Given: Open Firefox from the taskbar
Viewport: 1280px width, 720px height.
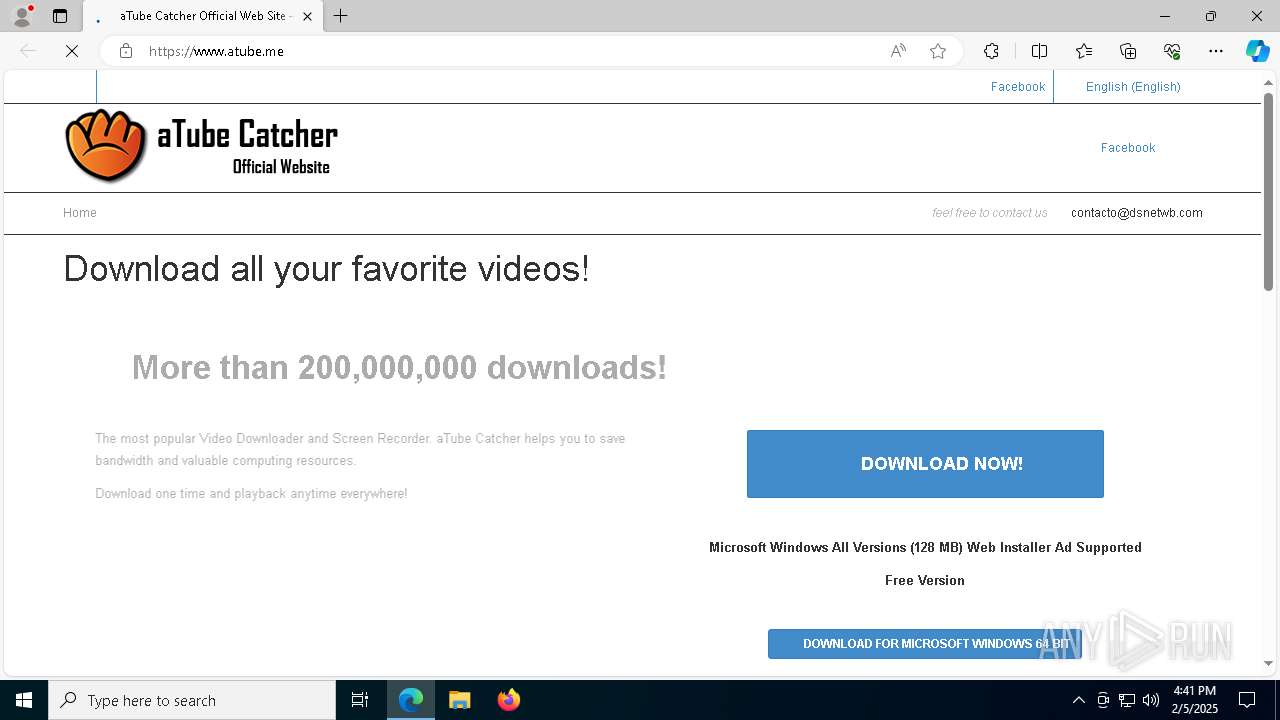Looking at the screenshot, I should point(509,700).
